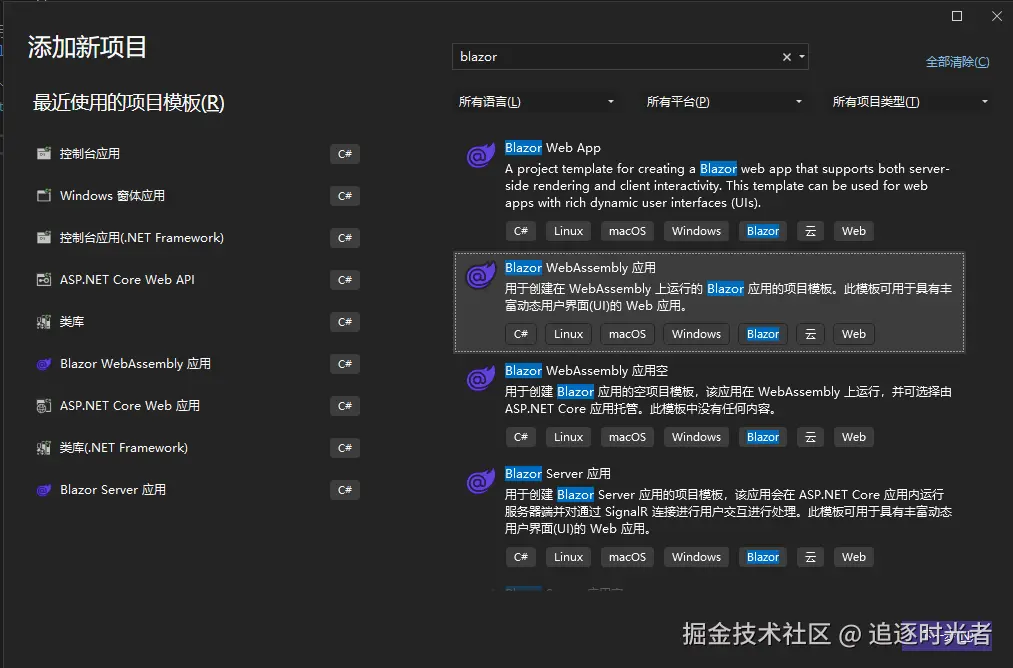This screenshot has width=1013, height=668.
Task: Click the ASP.NET Core Web API icon
Action: point(43,280)
